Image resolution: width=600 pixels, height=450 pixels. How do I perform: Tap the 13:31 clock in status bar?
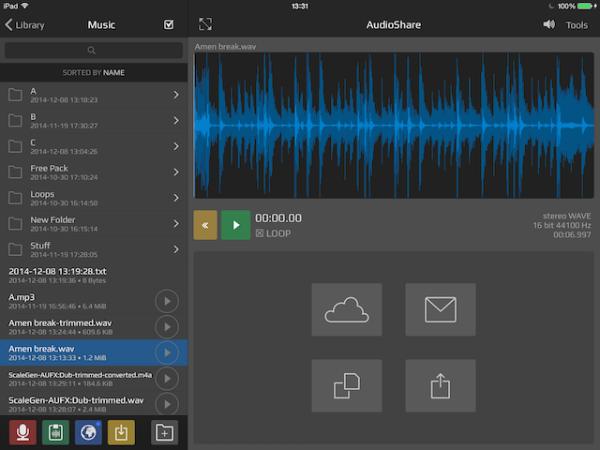tap(300, 6)
